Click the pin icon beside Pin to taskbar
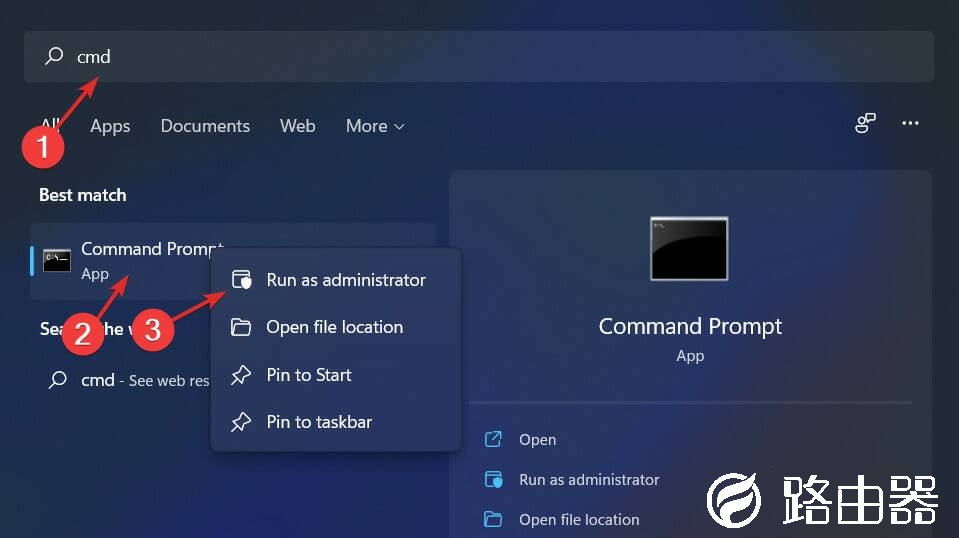This screenshot has height=538, width=959. (241, 422)
